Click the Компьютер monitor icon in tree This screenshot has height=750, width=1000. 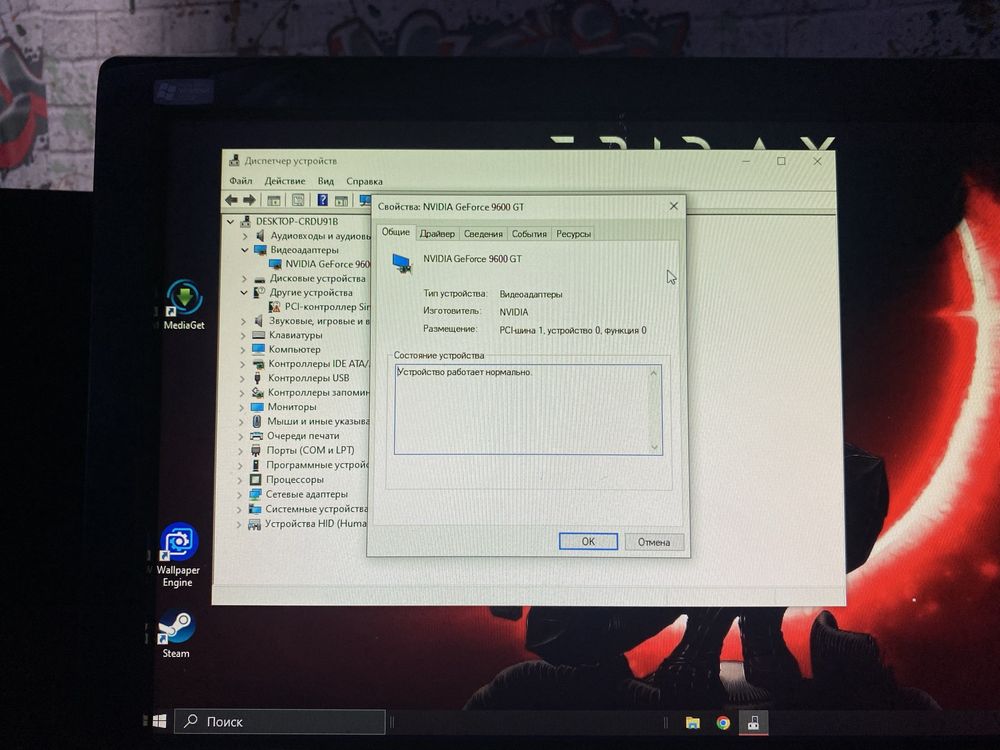coord(258,349)
